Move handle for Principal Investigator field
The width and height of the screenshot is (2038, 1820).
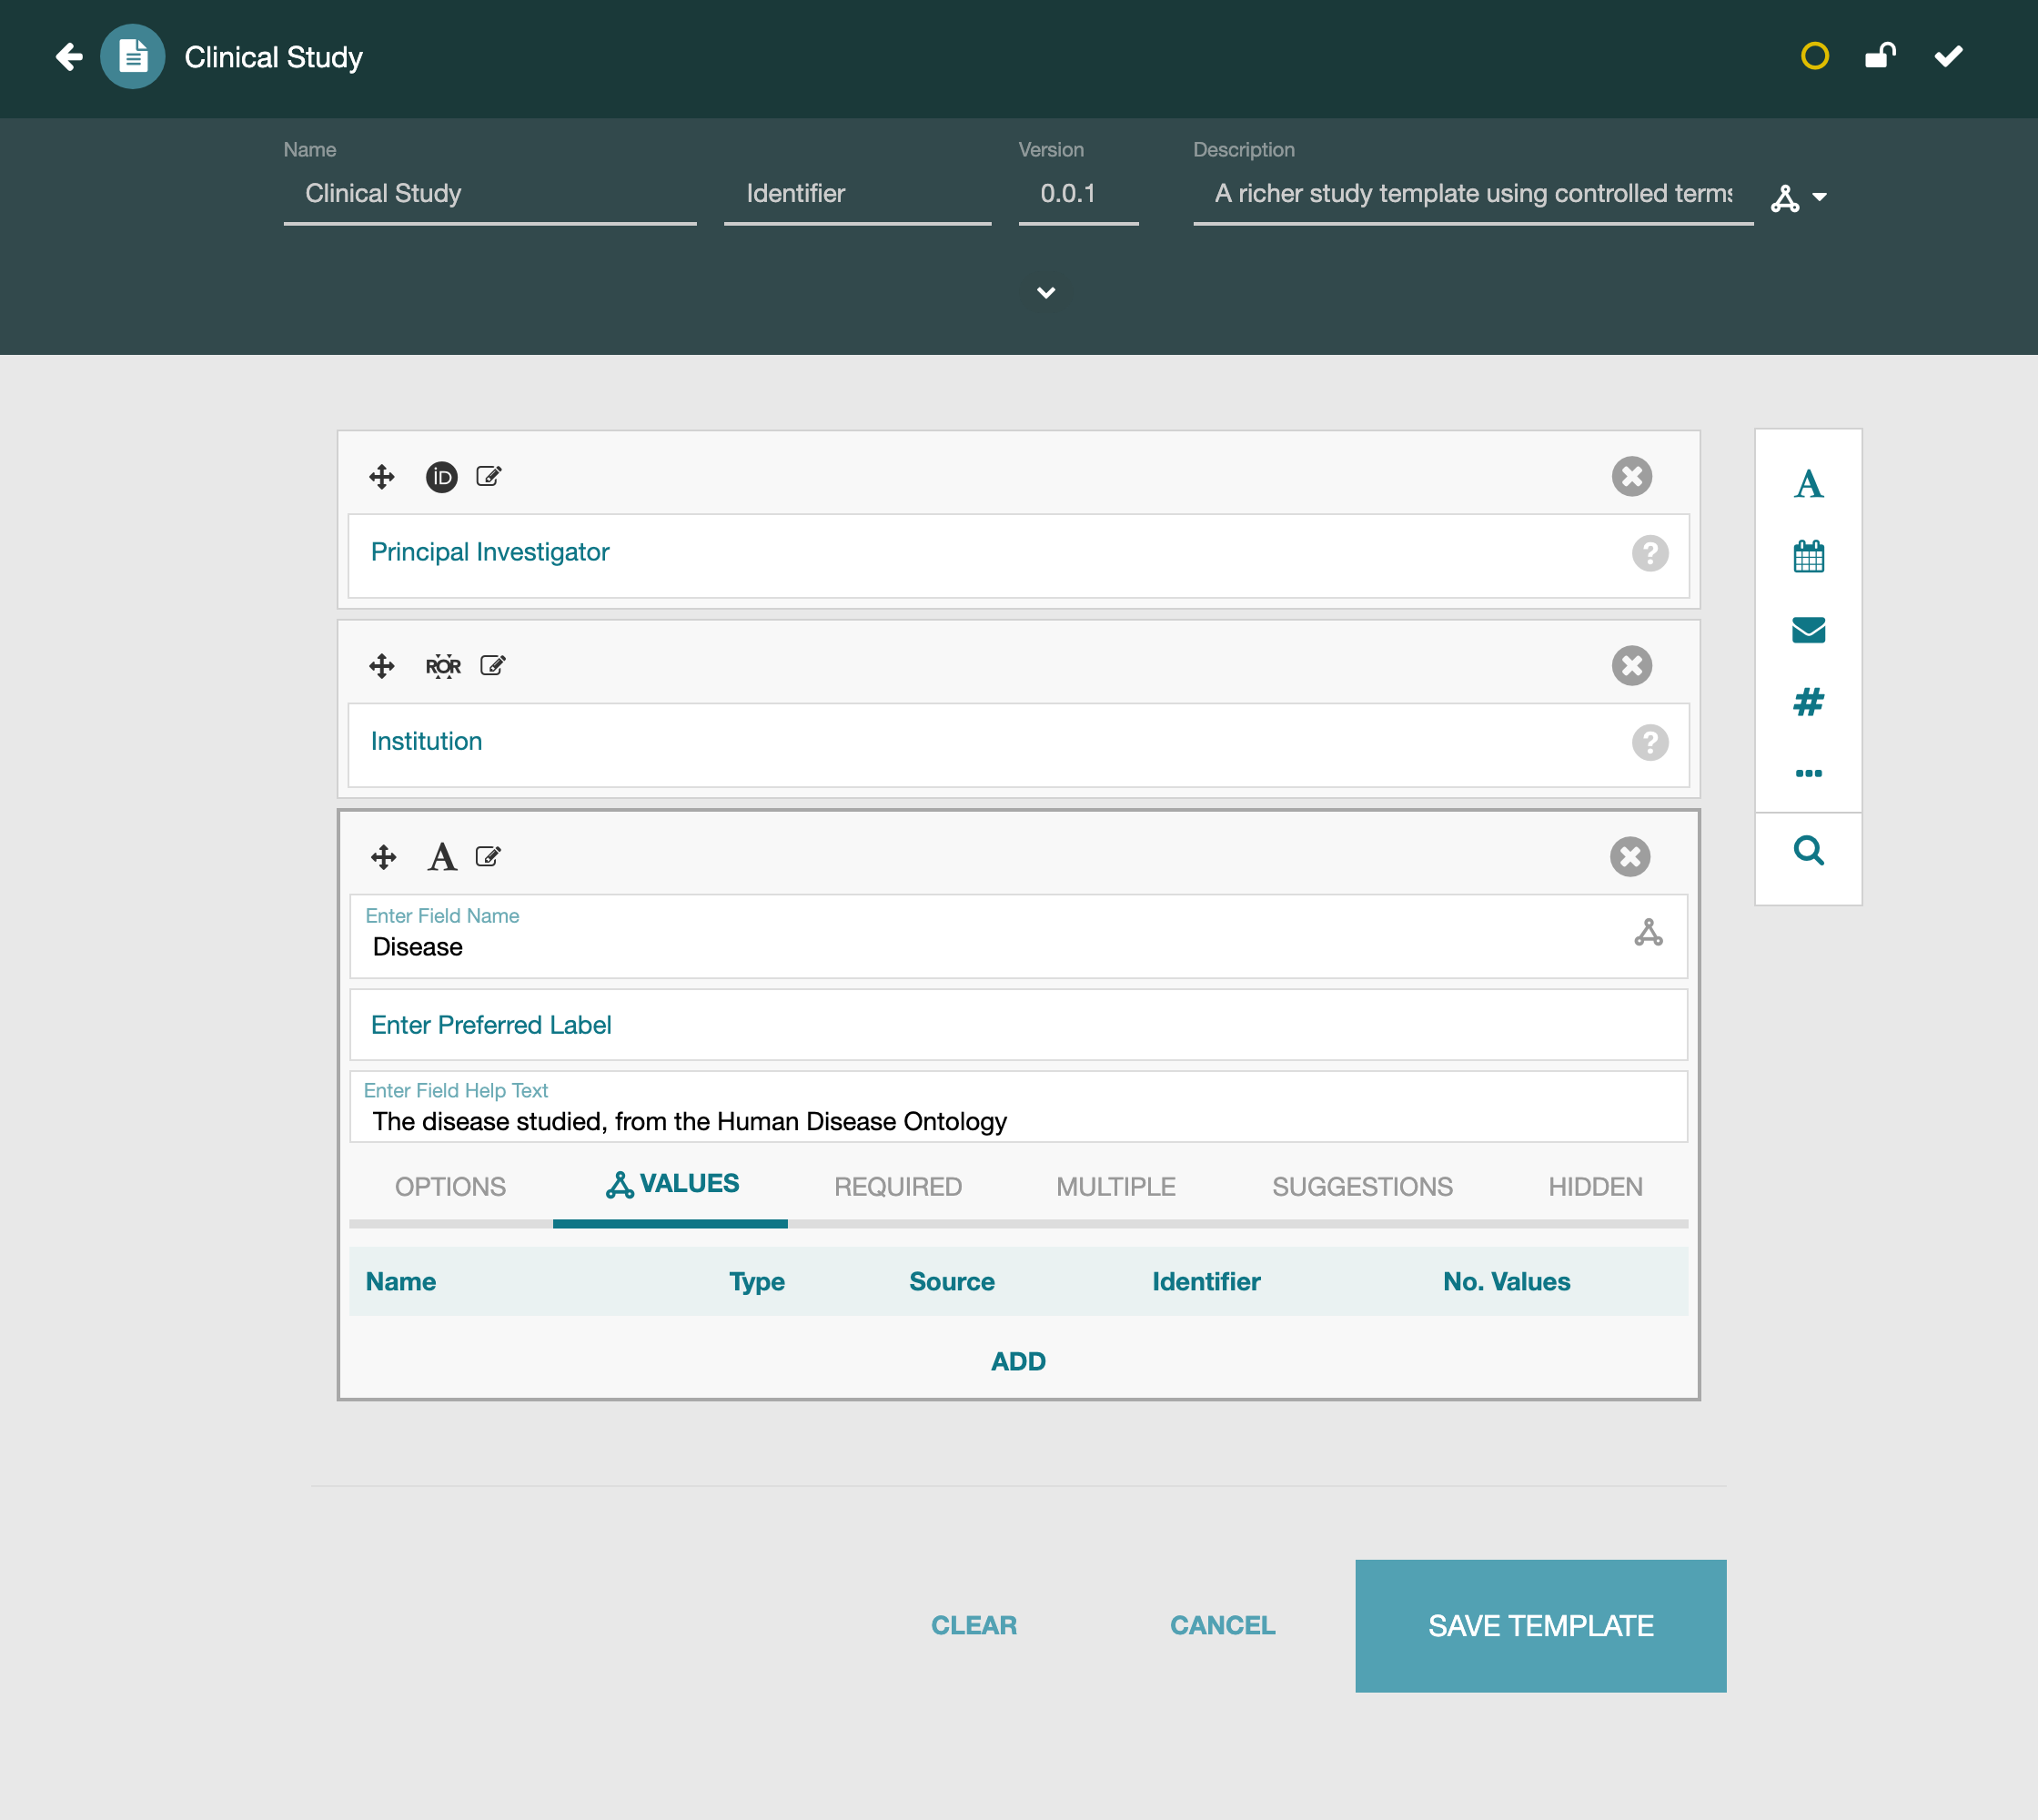click(x=382, y=477)
